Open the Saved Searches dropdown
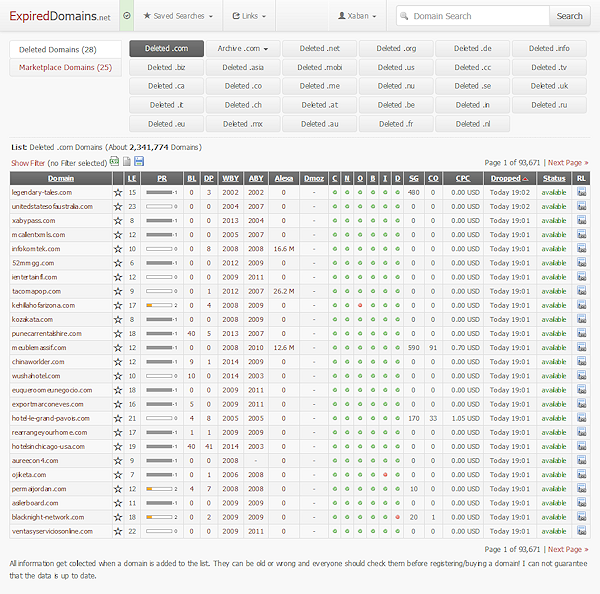The width and height of the screenshot is (600, 594). [178, 16]
